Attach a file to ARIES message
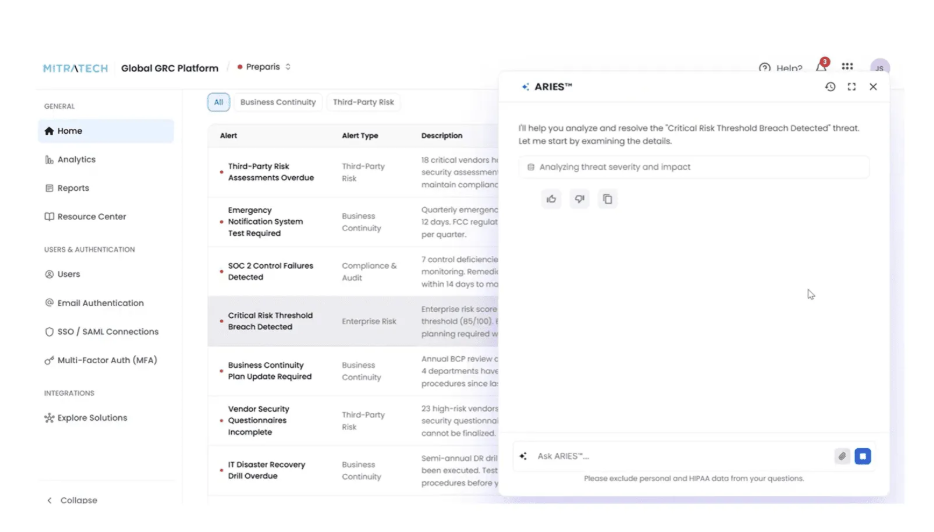This screenshot has height=532, width=934. [x=842, y=456]
